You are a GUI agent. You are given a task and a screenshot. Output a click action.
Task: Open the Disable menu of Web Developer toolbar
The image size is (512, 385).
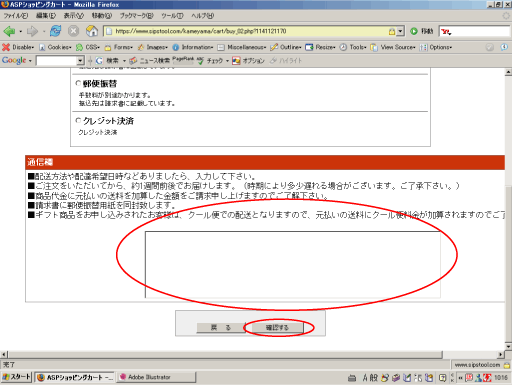(18, 47)
